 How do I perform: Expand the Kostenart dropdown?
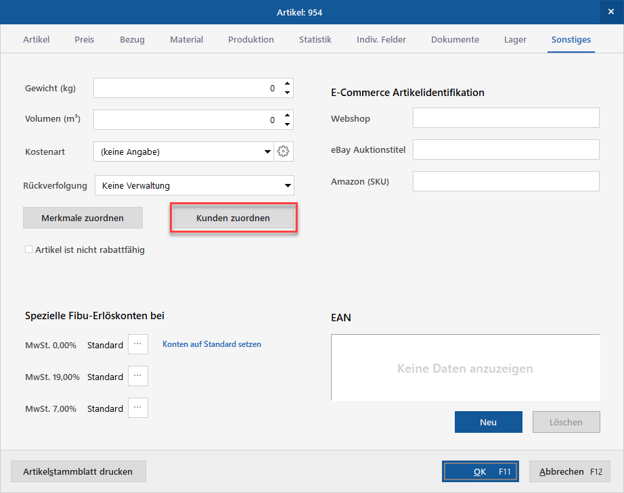point(267,152)
